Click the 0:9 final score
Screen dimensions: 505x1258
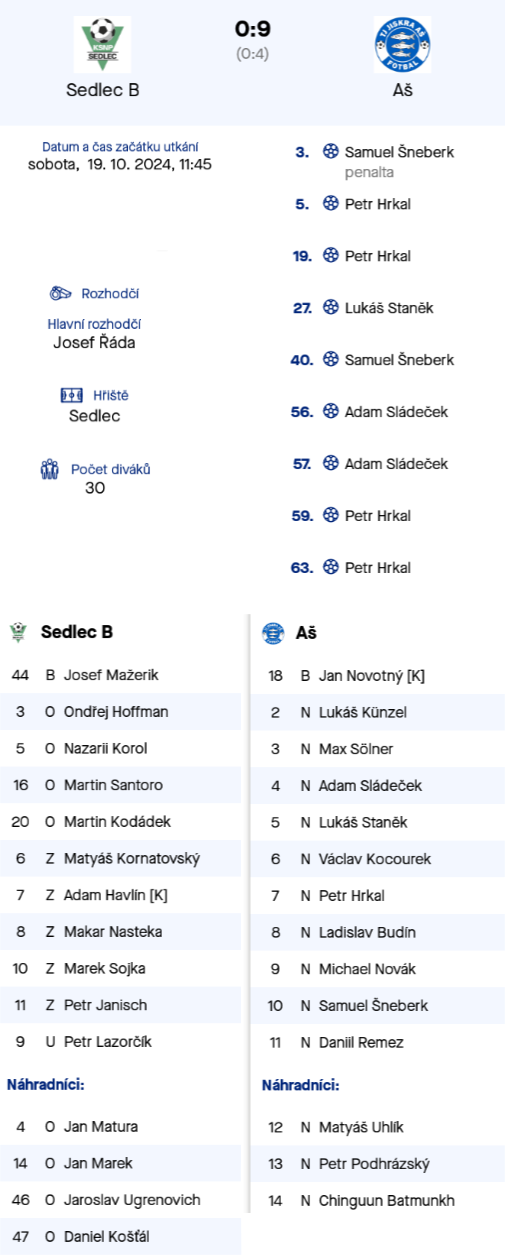252,29
